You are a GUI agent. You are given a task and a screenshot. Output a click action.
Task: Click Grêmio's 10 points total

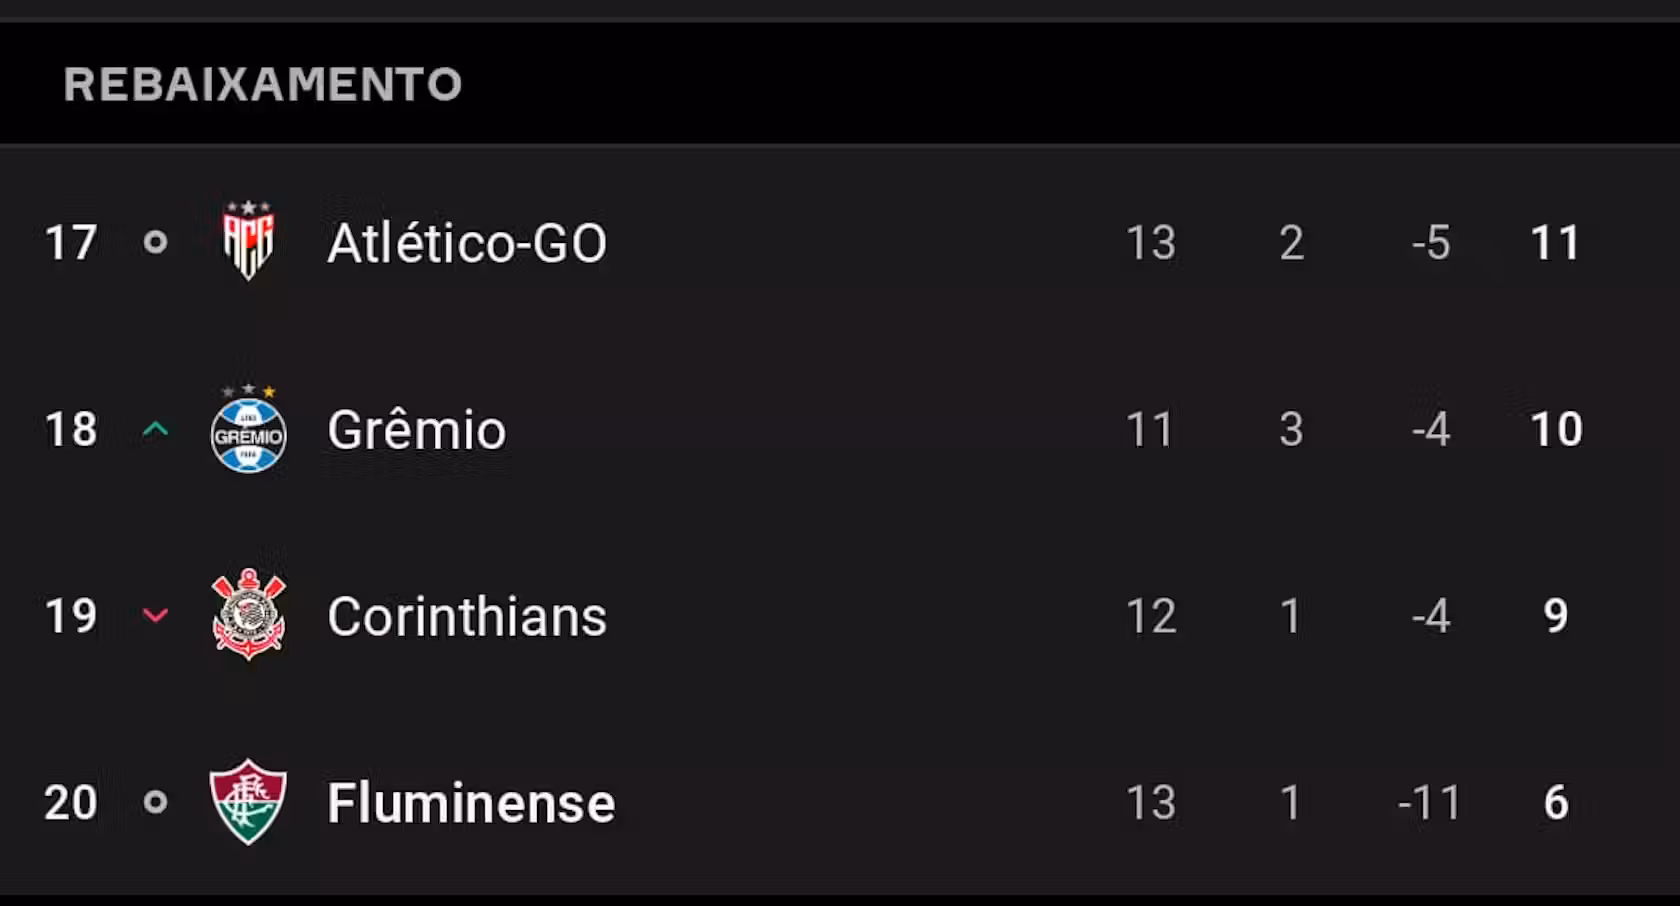(x=1556, y=430)
